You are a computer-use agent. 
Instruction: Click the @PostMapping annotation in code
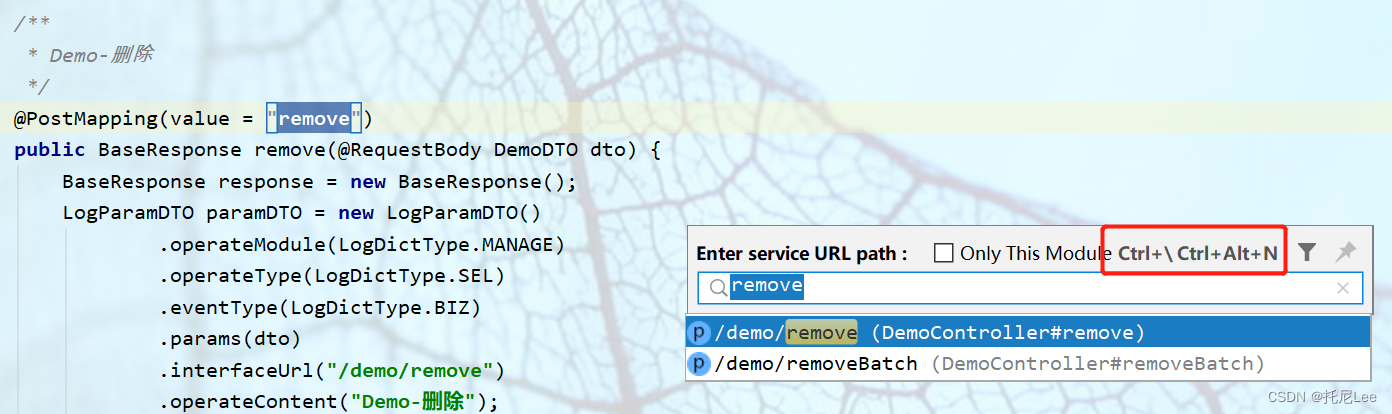86,119
